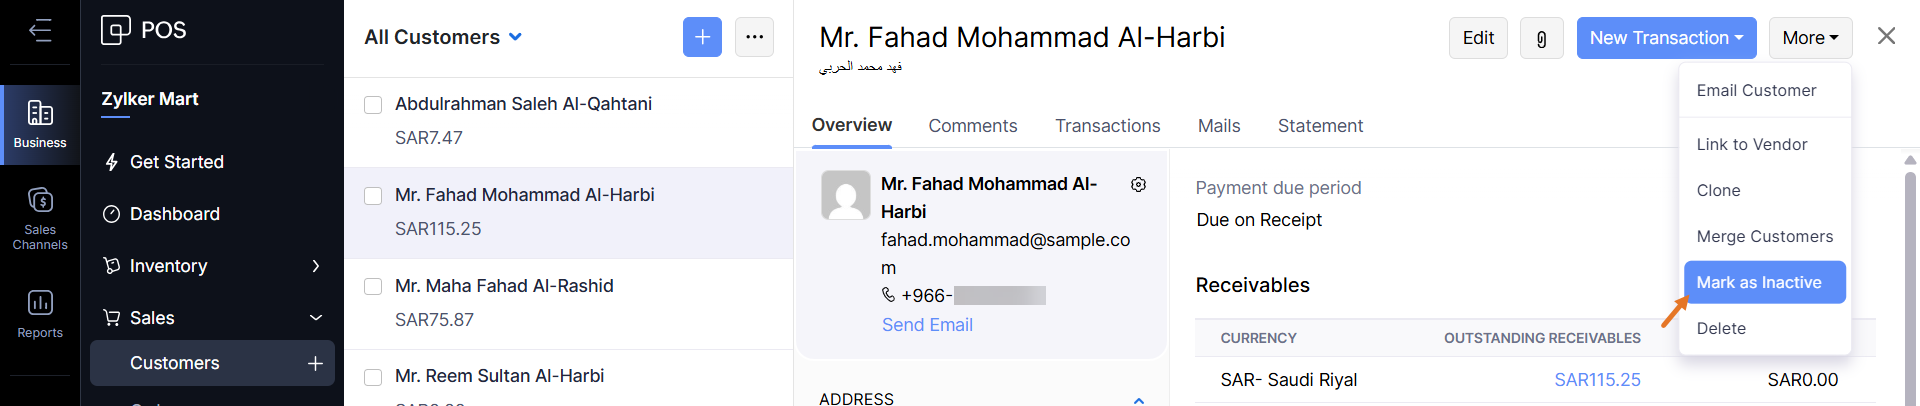Click the Edit button
The image size is (1920, 406).
coord(1477,38)
